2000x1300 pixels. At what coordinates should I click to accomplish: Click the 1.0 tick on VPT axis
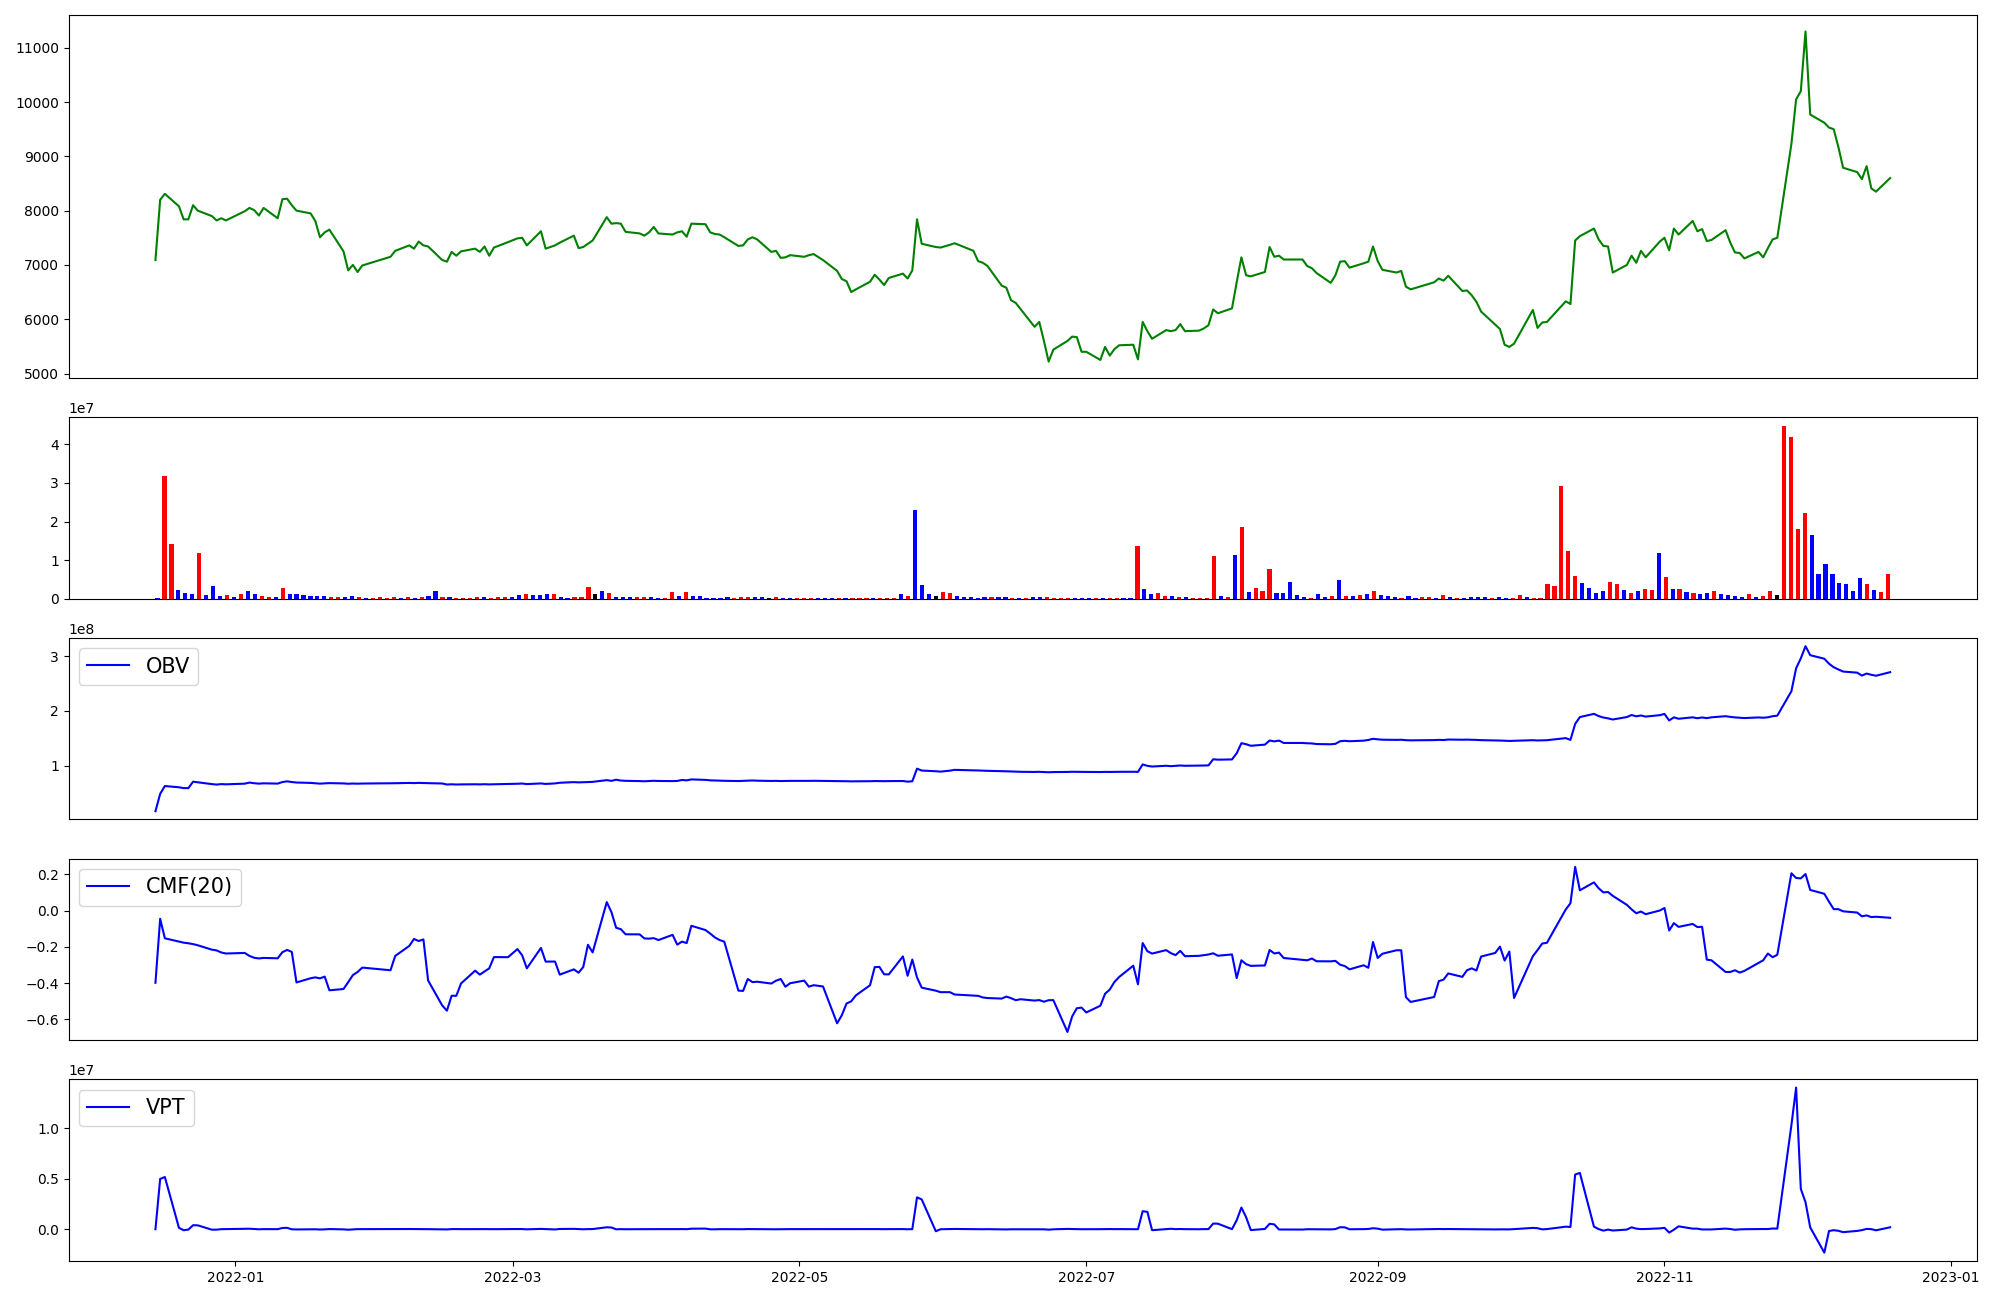47,1129
